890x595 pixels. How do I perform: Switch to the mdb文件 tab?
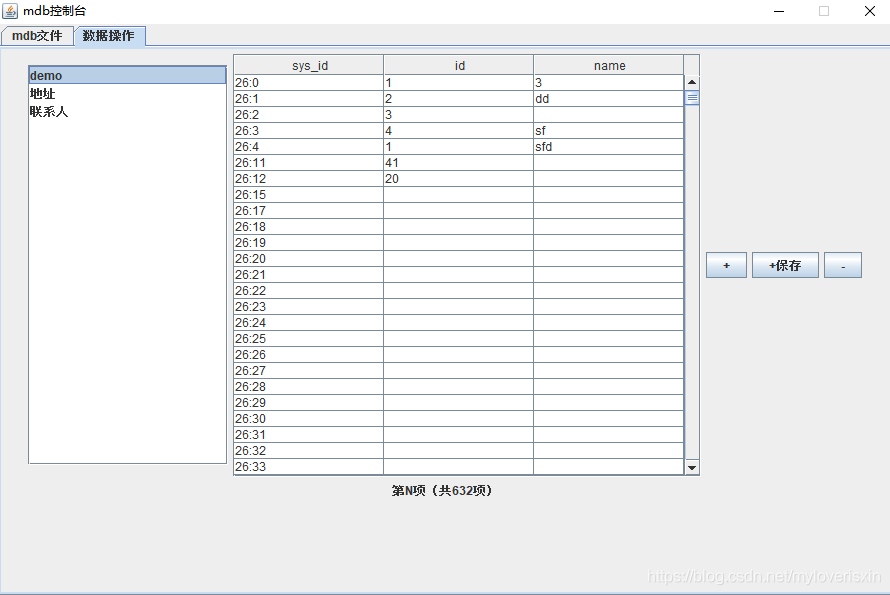coord(37,34)
